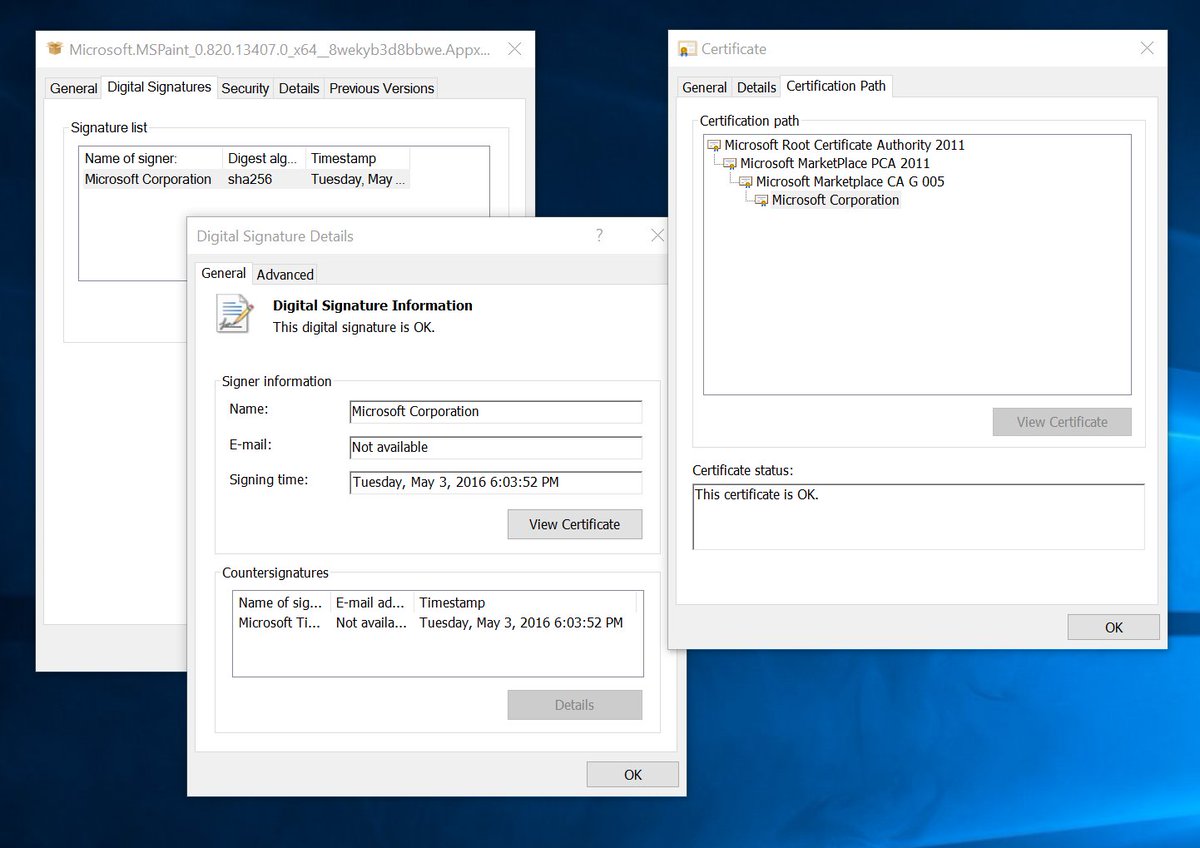Close the MSPaint Appx properties window
1200x848 pixels.
[x=514, y=48]
